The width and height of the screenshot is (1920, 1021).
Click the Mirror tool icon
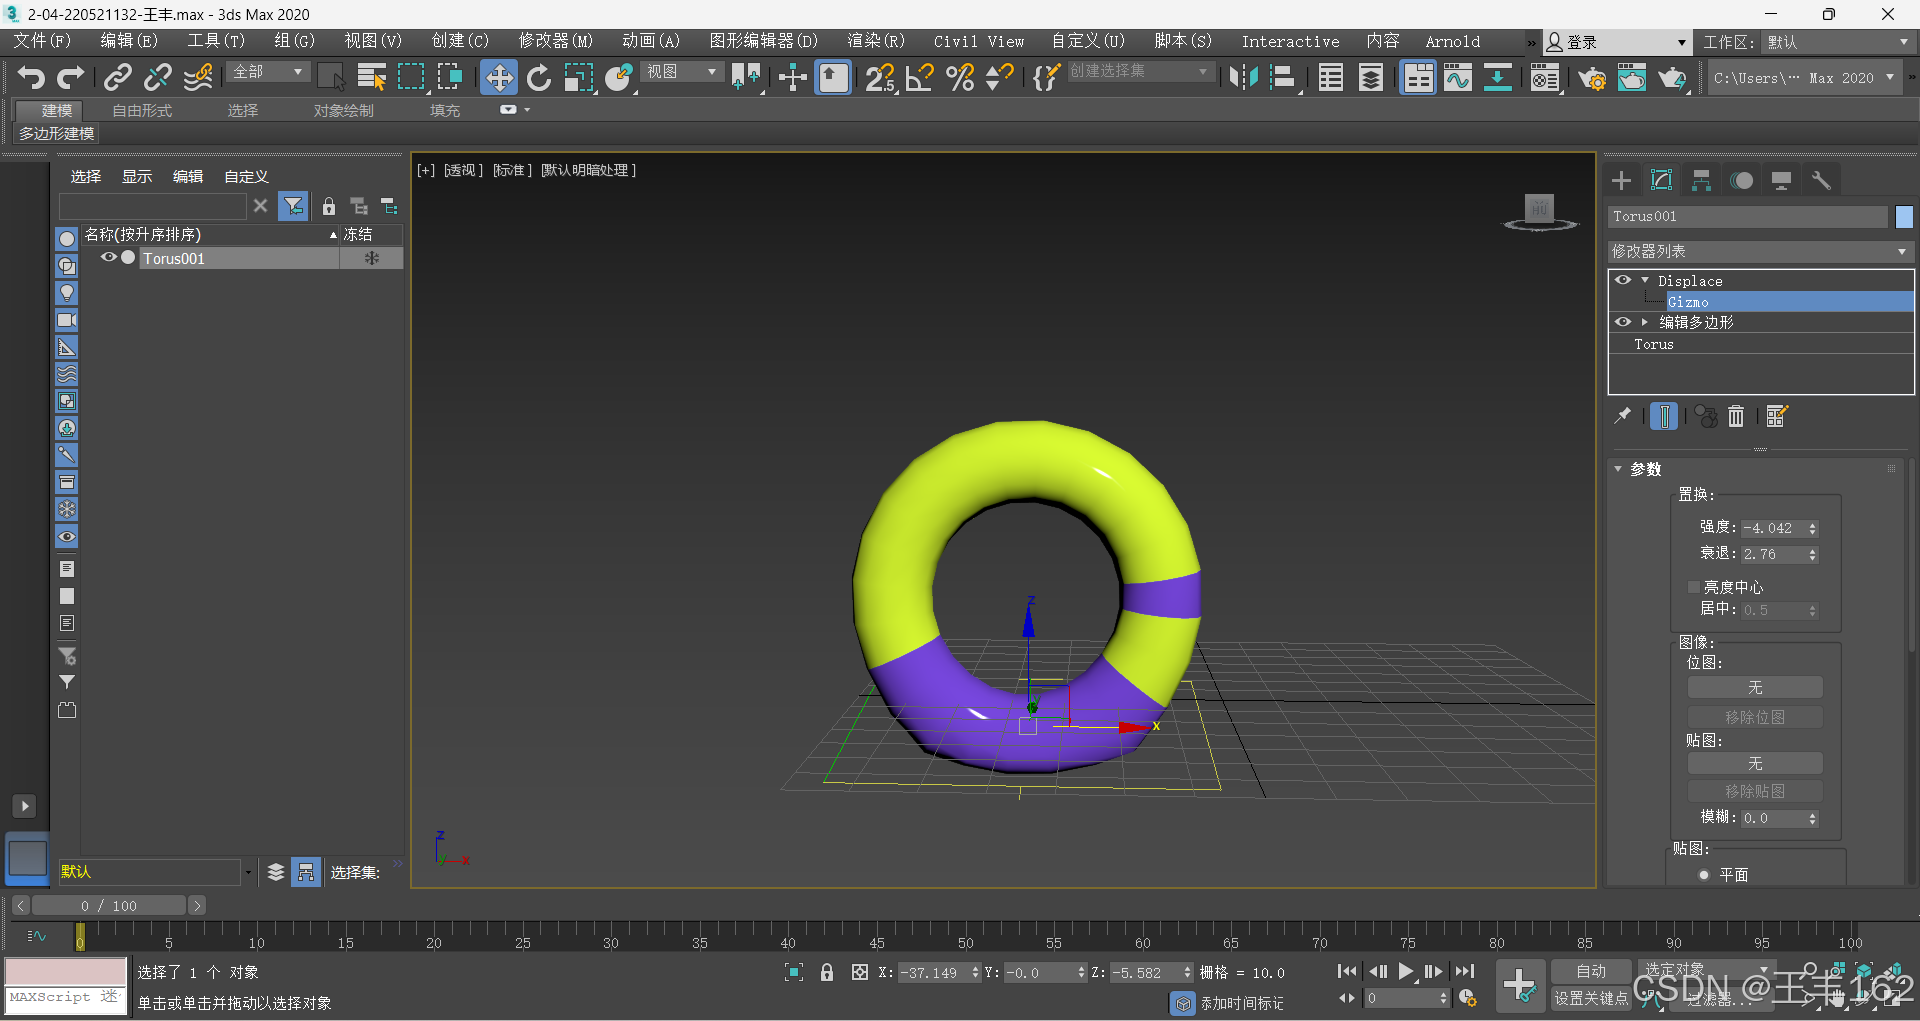click(x=1243, y=77)
